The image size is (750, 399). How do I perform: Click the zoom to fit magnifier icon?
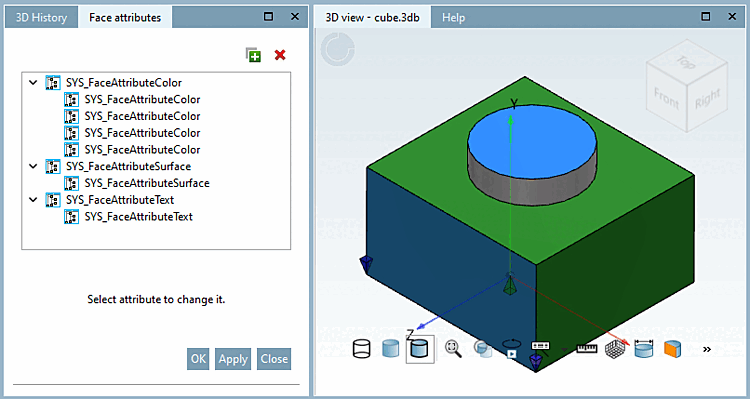tap(453, 349)
